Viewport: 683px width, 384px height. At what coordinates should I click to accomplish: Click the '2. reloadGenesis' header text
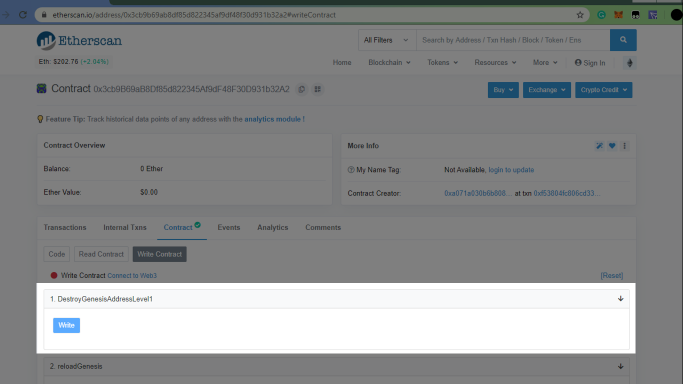(76, 366)
